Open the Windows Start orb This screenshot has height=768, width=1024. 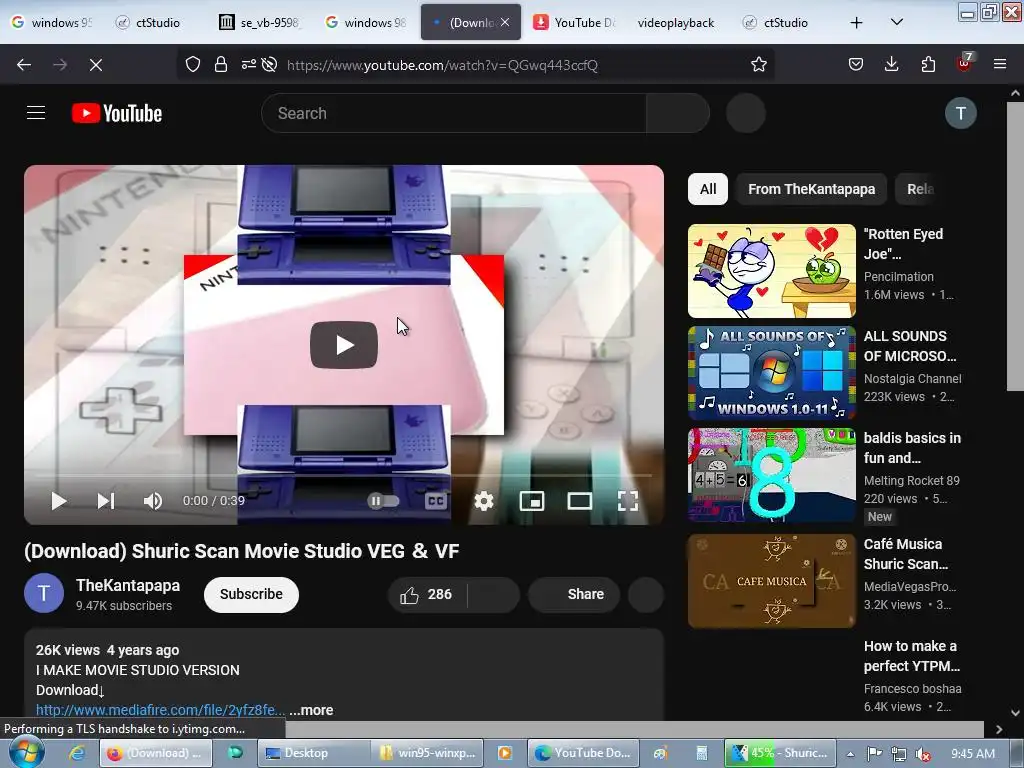click(x=26, y=752)
